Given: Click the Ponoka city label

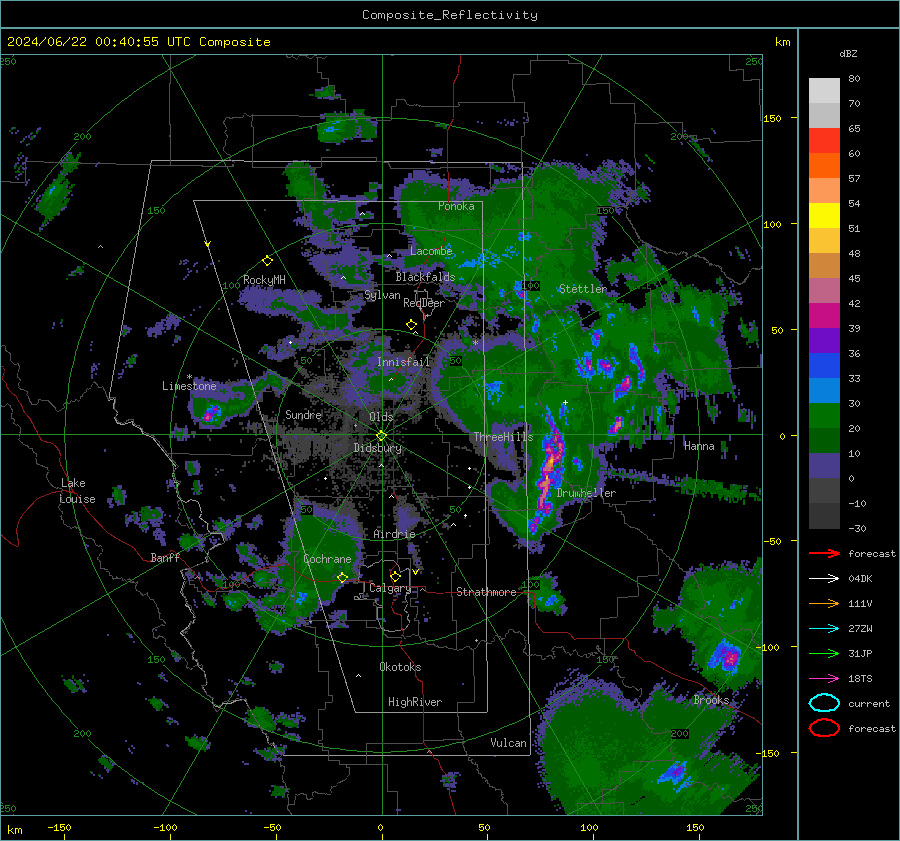Looking at the screenshot, I should [x=456, y=206].
